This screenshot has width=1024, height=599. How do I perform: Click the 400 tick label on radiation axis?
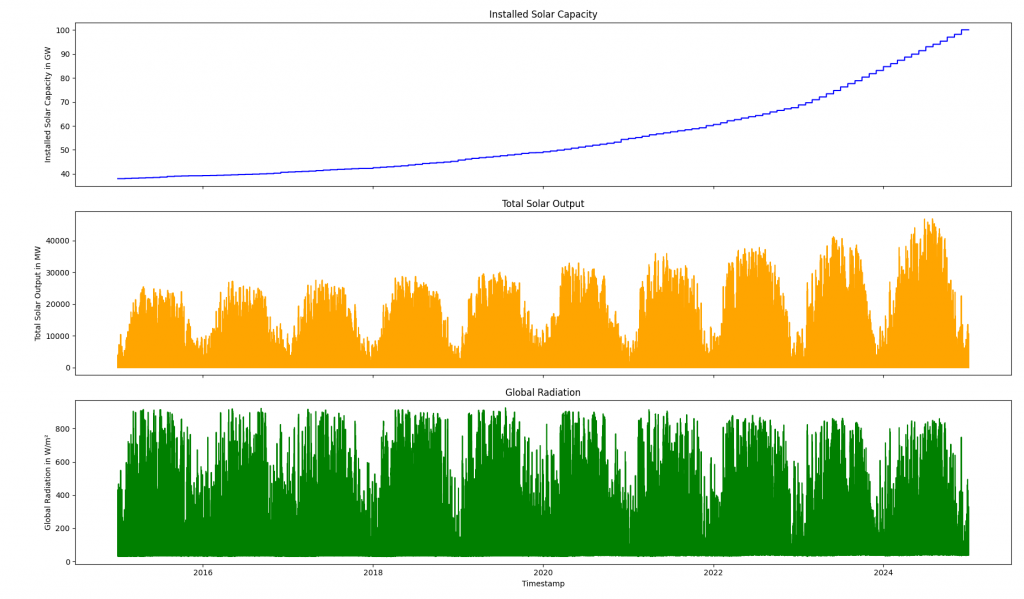[x=61, y=495]
